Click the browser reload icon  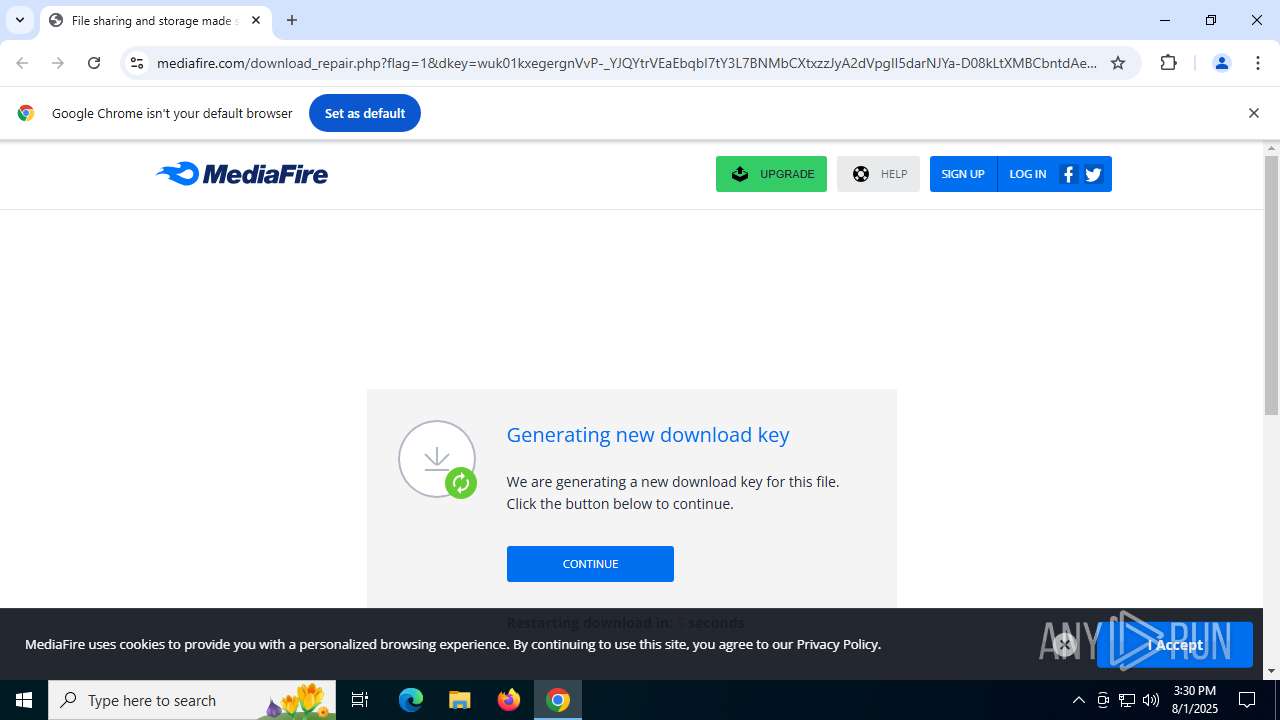point(94,63)
